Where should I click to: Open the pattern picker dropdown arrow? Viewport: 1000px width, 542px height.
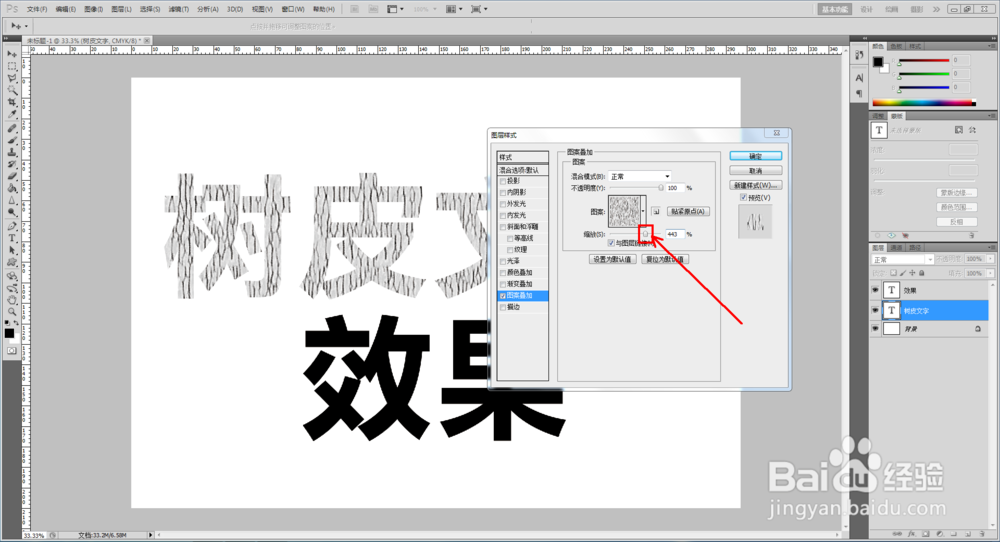click(x=643, y=211)
